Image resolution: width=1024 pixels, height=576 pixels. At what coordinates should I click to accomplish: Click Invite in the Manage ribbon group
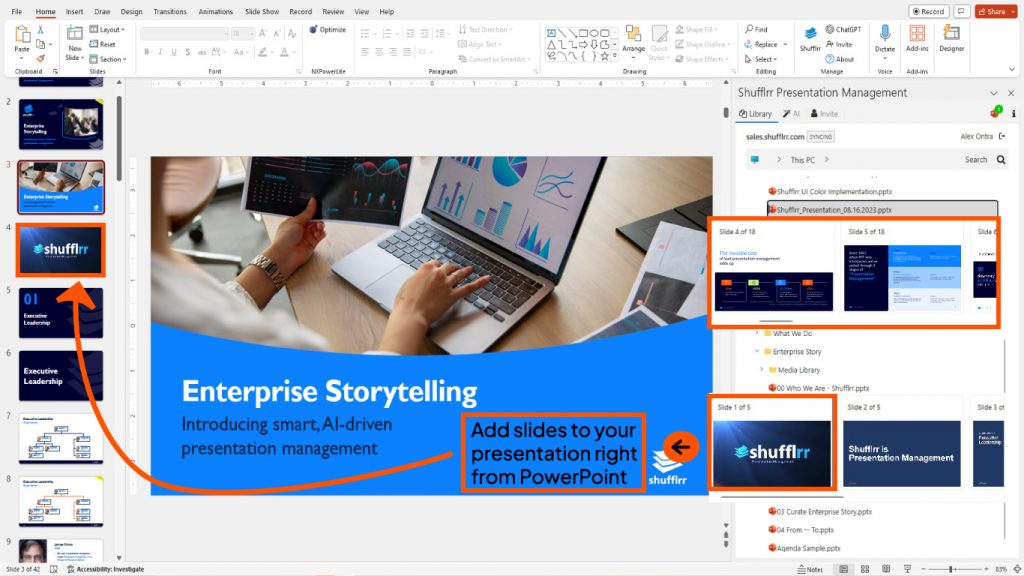tap(839, 44)
